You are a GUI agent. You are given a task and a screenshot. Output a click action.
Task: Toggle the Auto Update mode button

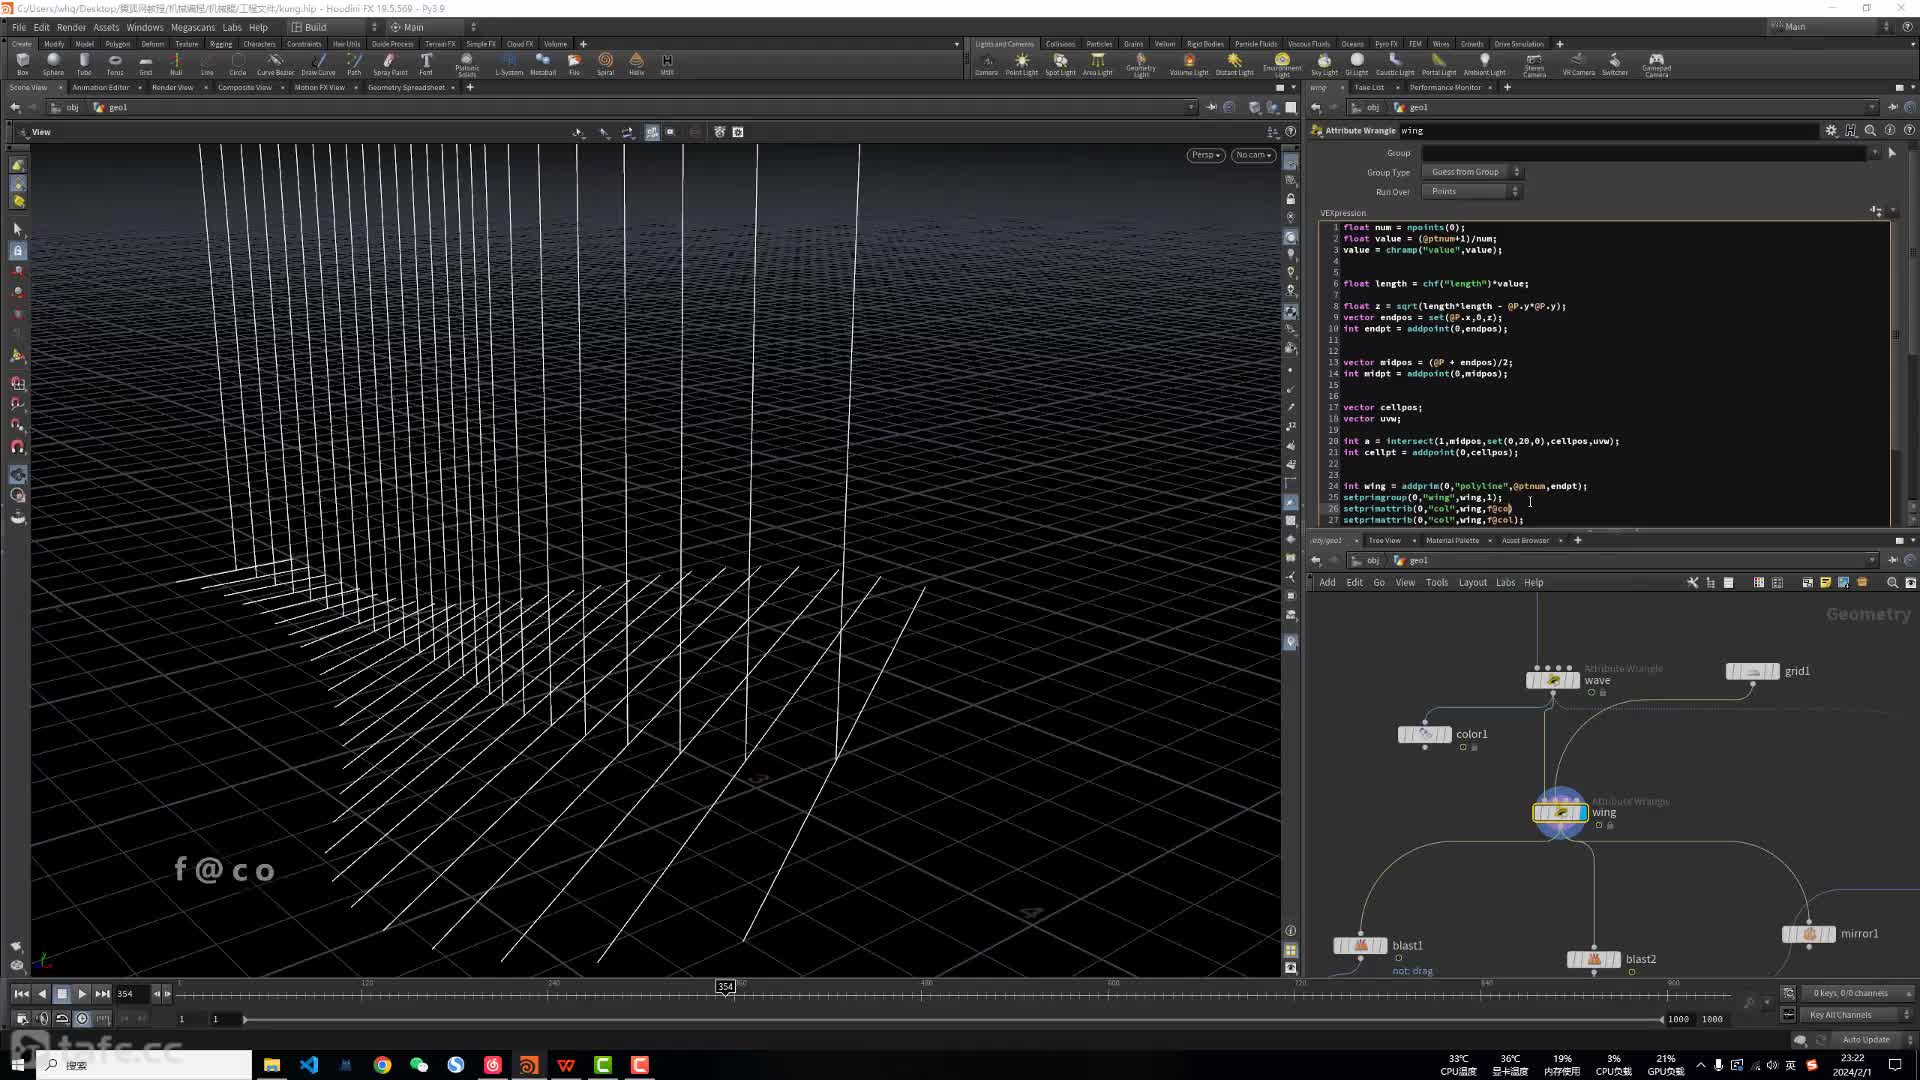tap(1866, 1040)
